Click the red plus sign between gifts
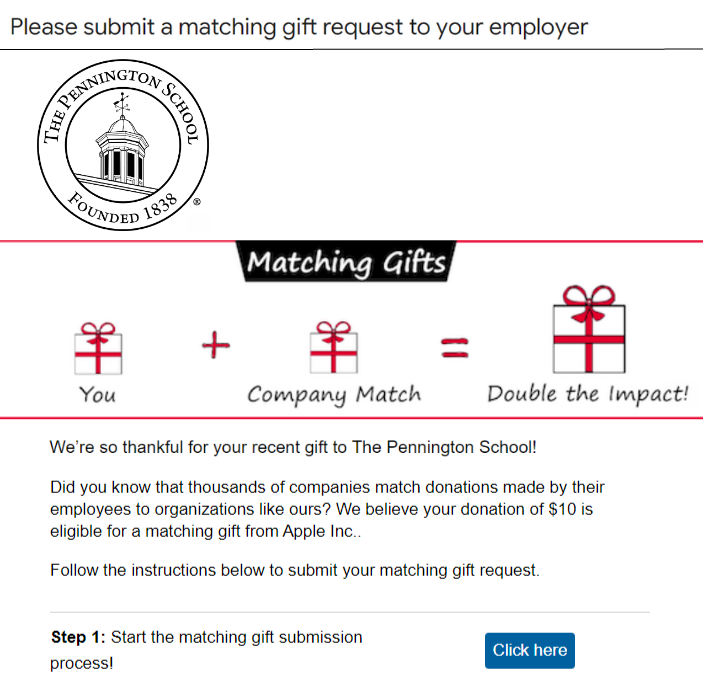Viewport: 703px width, 691px height. (x=216, y=345)
